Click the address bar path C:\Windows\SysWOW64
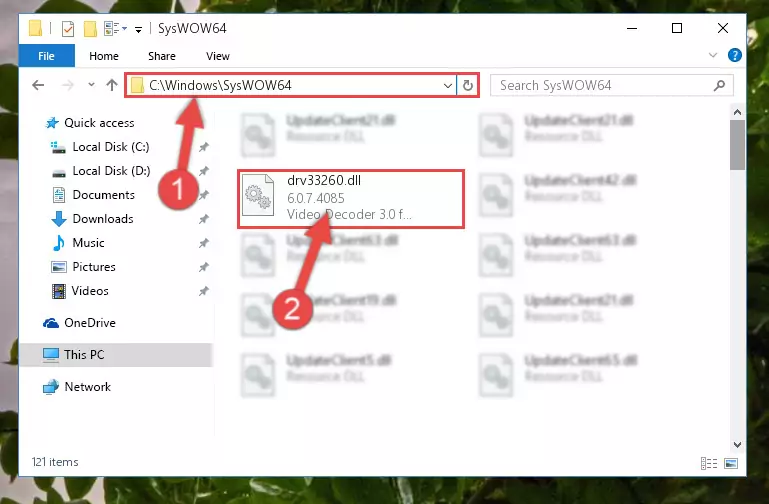The image size is (769, 504). pyautogui.click(x=220, y=85)
